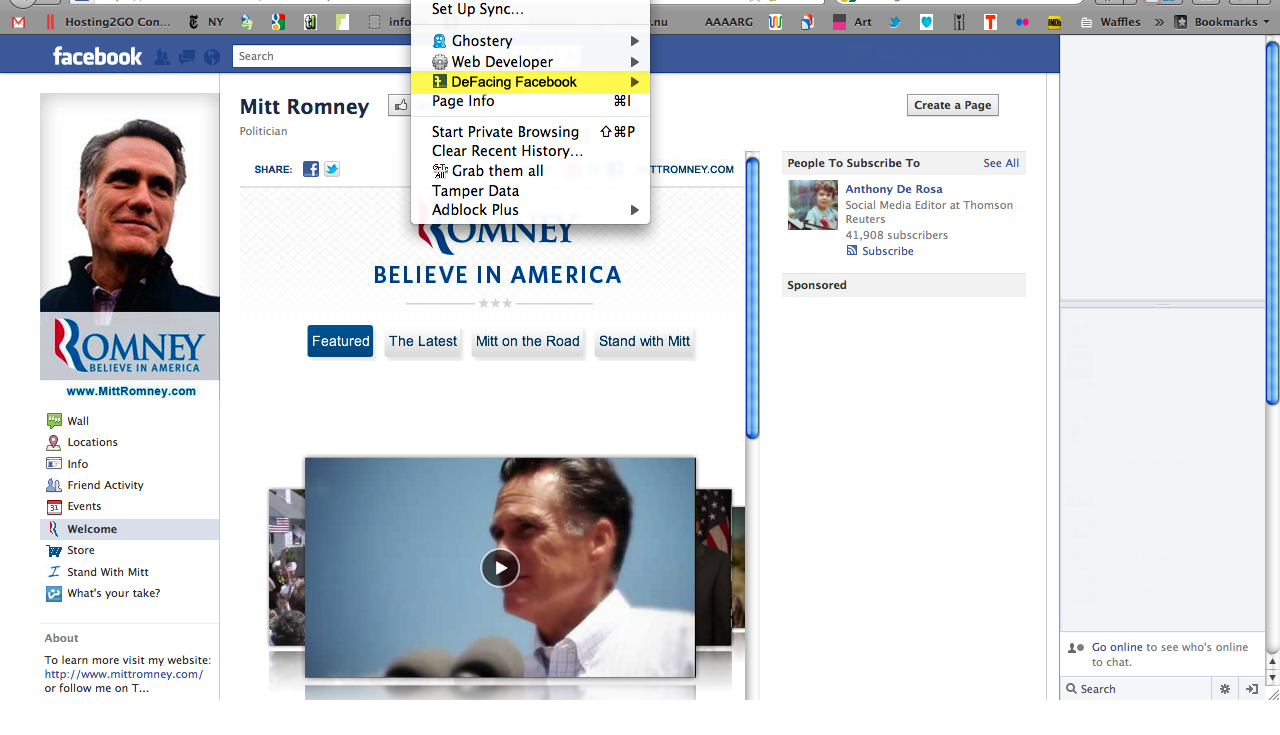Collapse chat sidebar arrow icon
This screenshot has width=1280, height=735.
[x=1251, y=689]
